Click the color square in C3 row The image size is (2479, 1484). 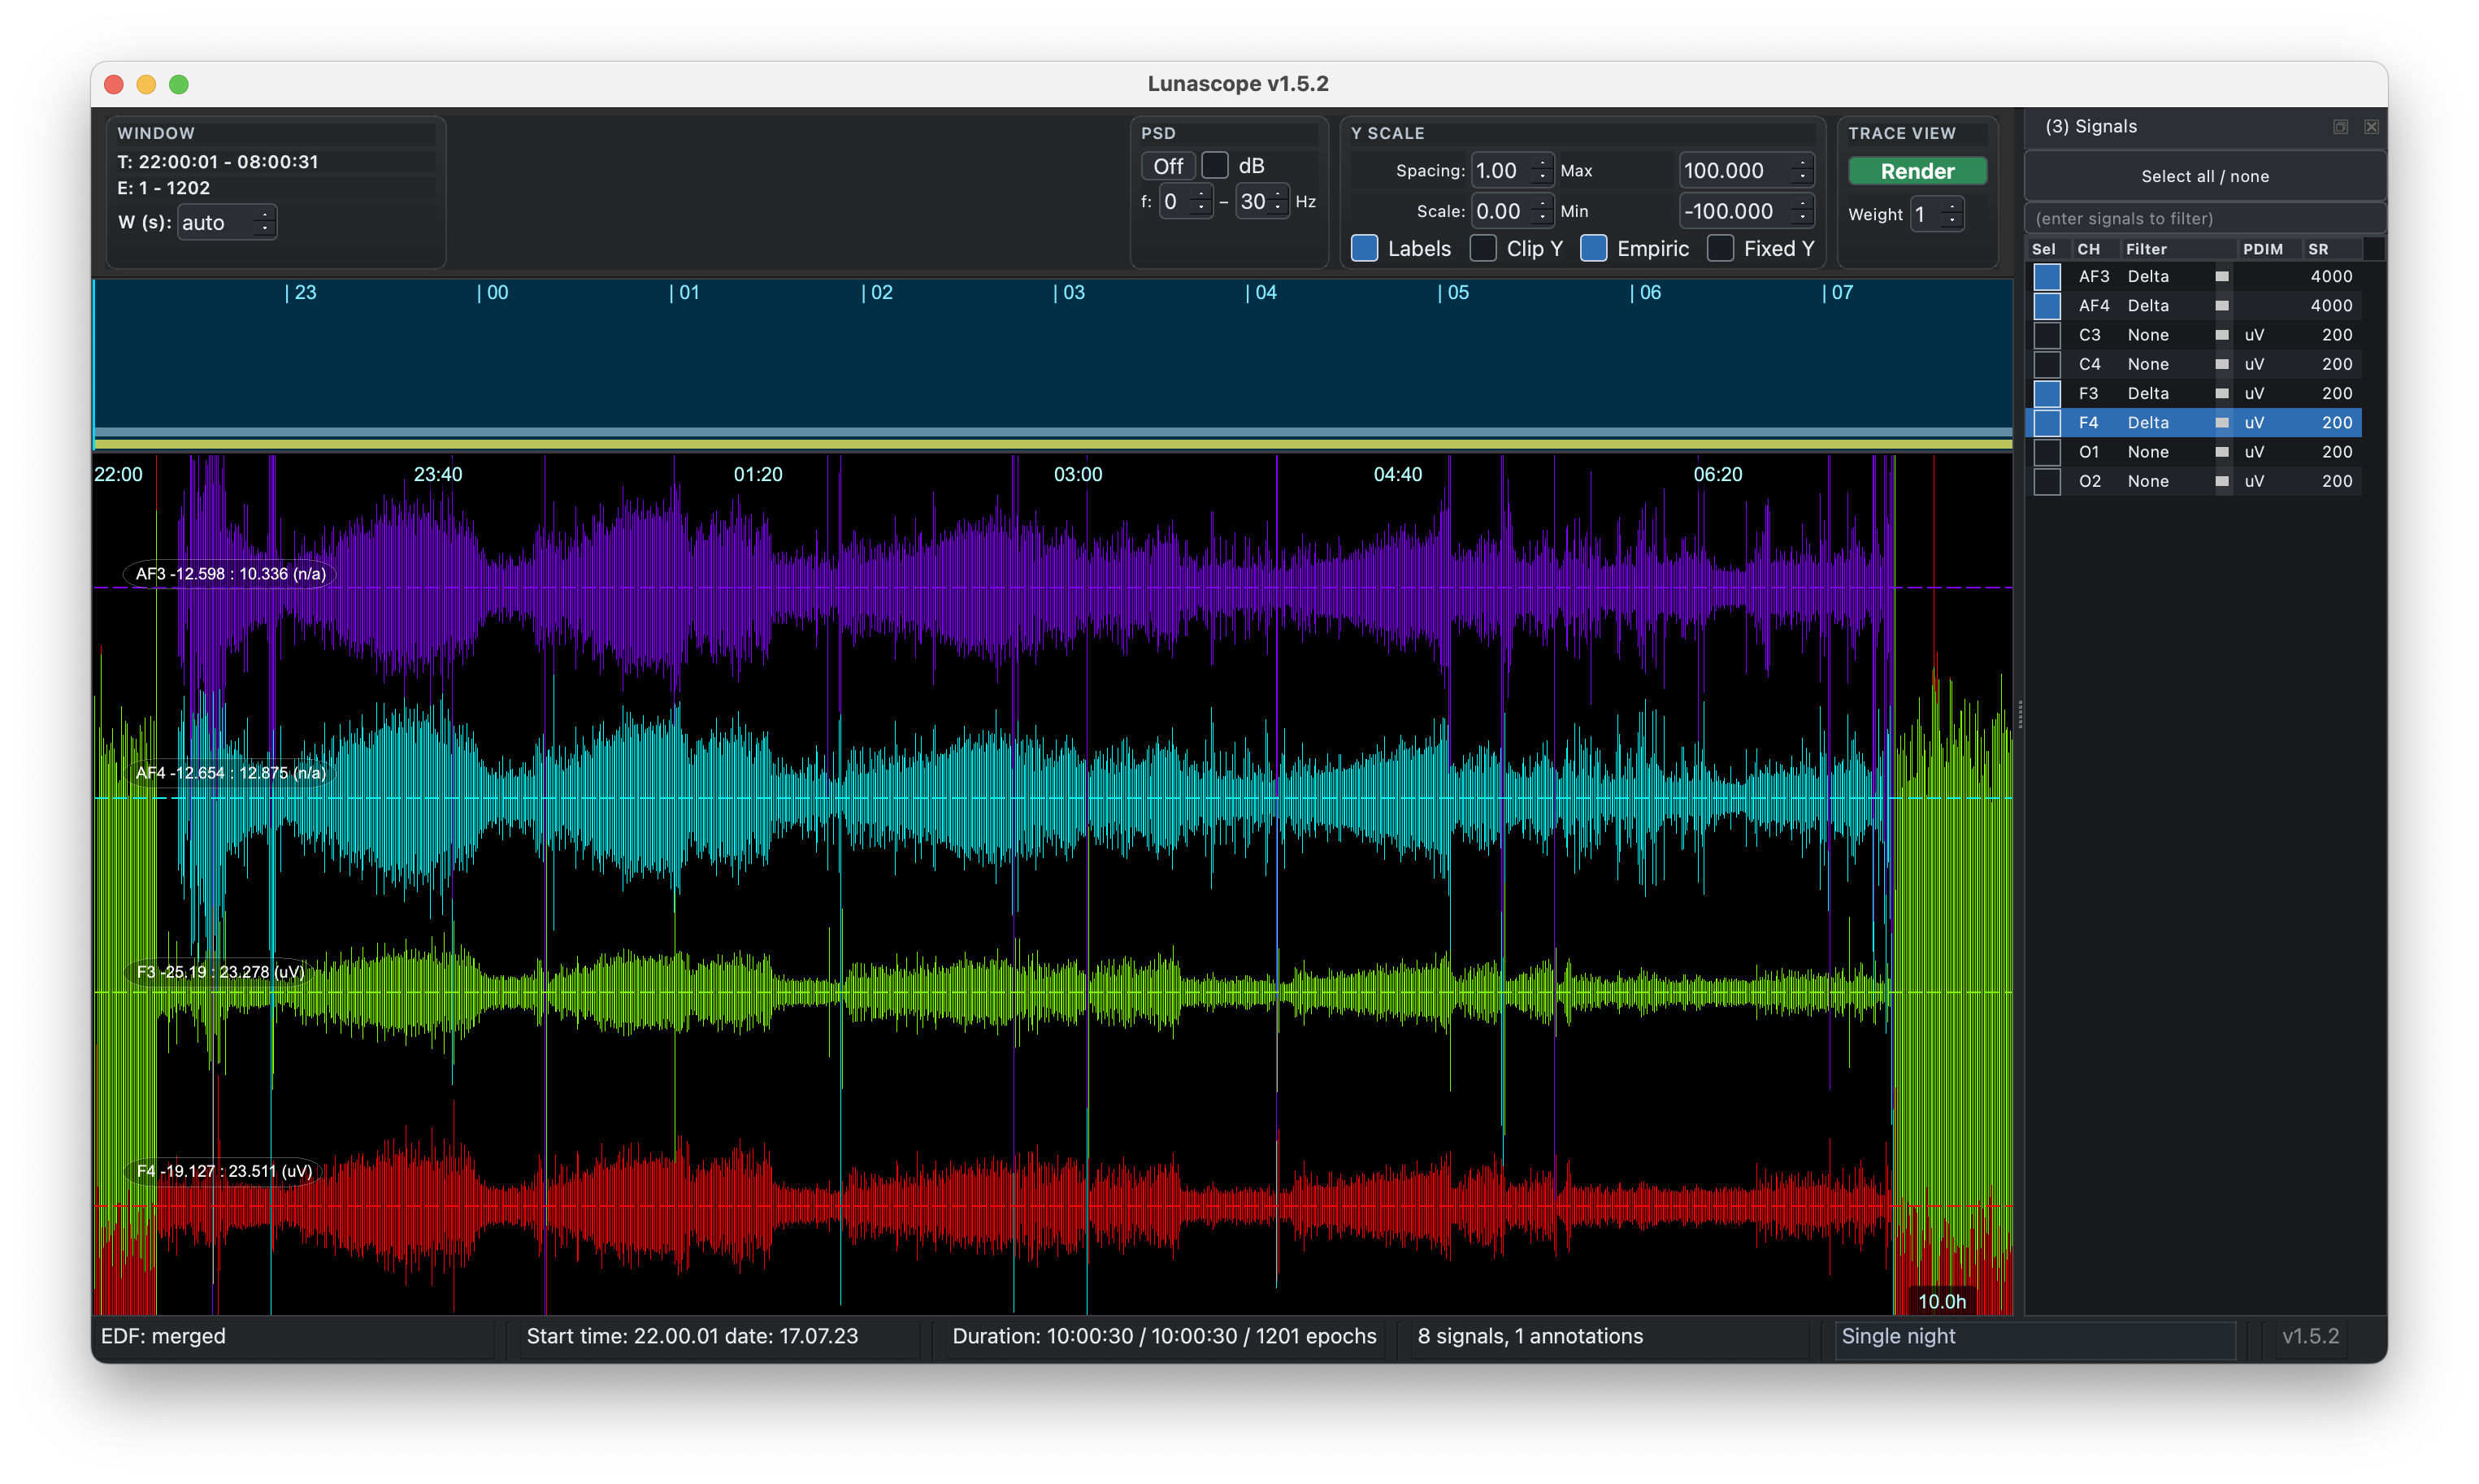click(2221, 335)
